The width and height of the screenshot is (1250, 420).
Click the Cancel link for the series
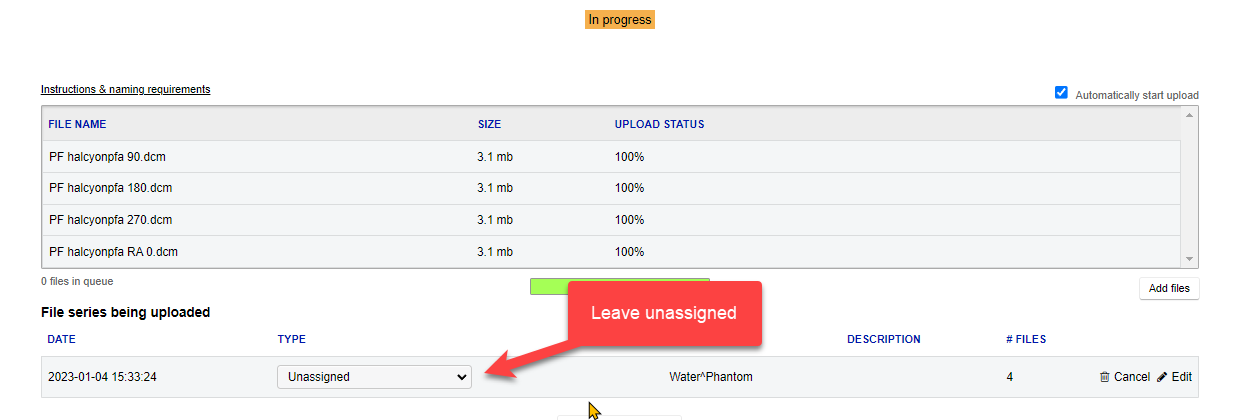click(x=1131, y=377)
